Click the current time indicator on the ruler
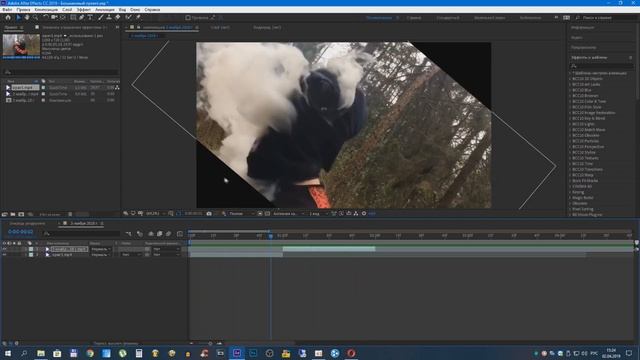 [270, 236]
